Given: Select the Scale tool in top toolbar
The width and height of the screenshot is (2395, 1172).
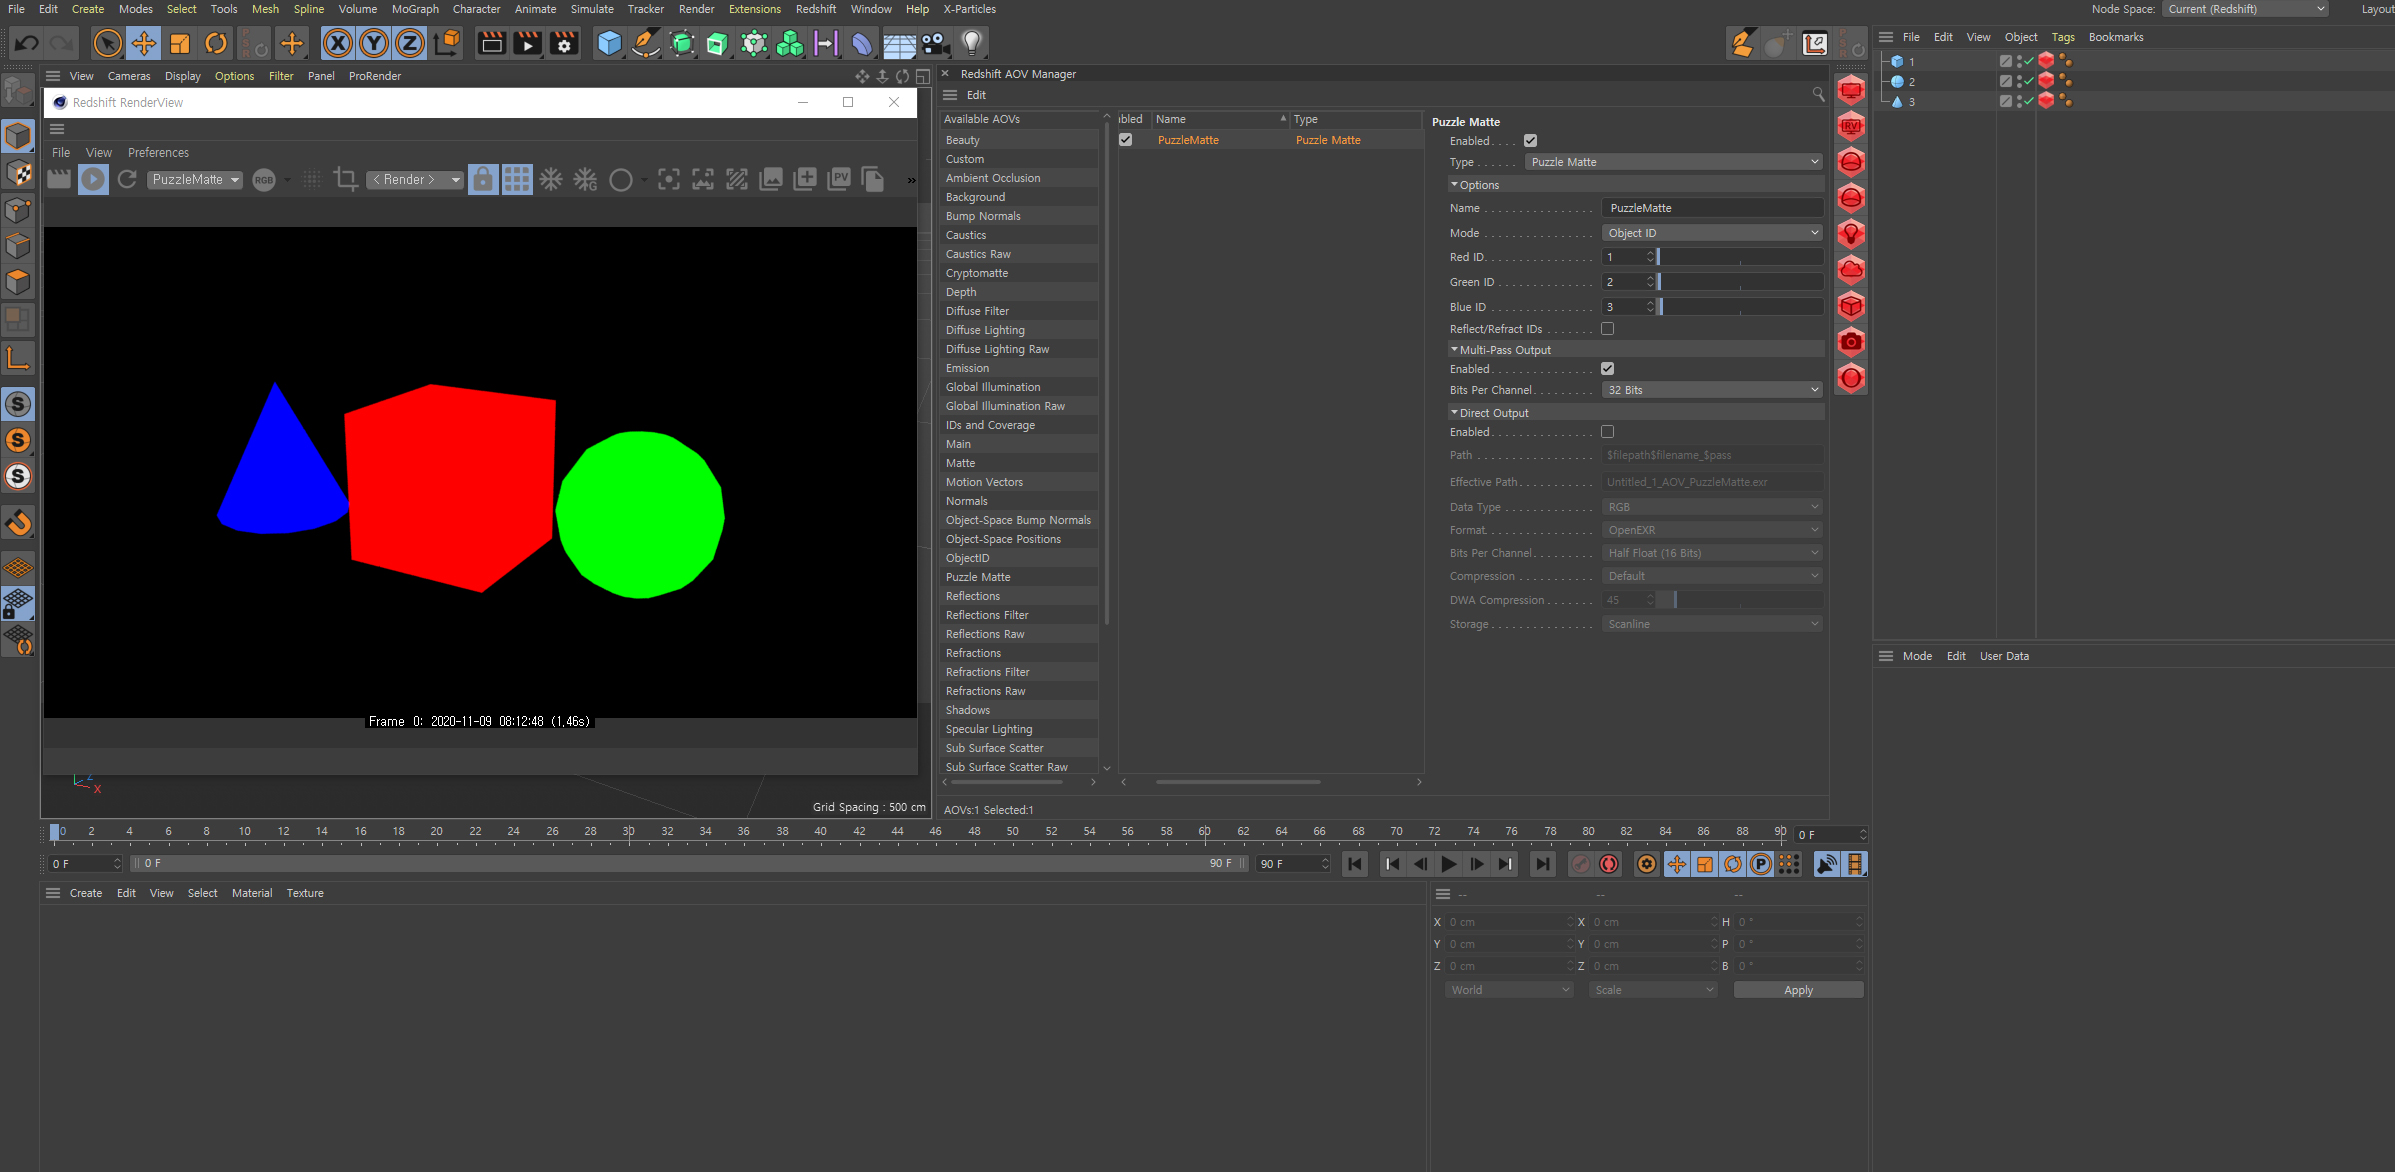Looking at the screenshot, I should coord(180,43).
